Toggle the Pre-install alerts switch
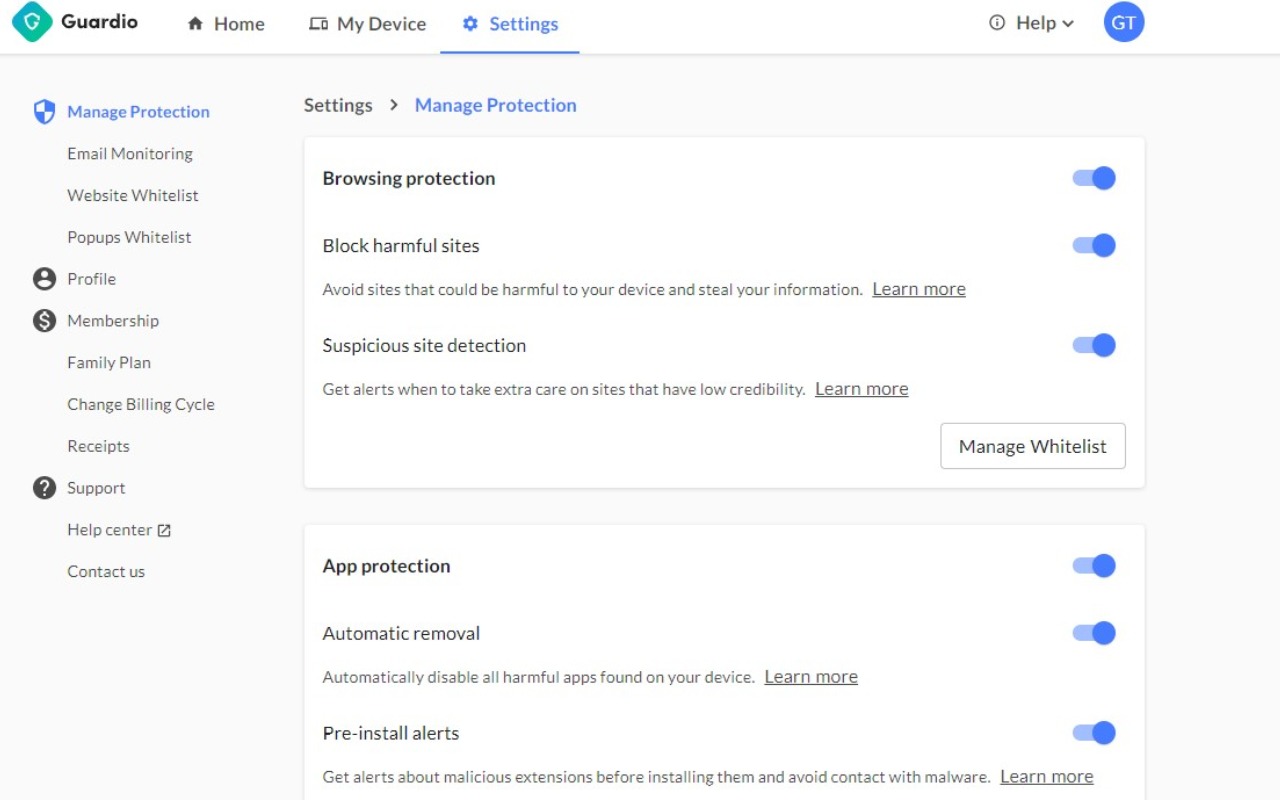Viewport: 1280px width, 800px height. click(1094, 733)
